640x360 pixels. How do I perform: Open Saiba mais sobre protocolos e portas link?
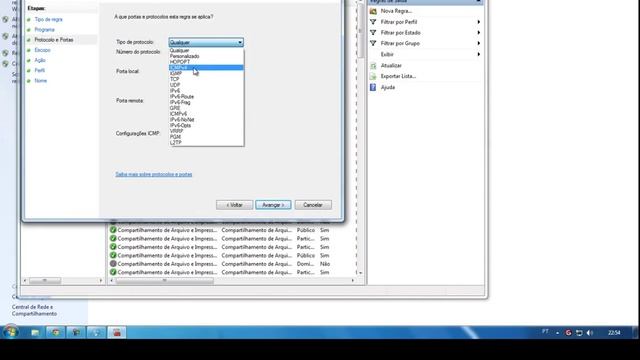point(154,174)
